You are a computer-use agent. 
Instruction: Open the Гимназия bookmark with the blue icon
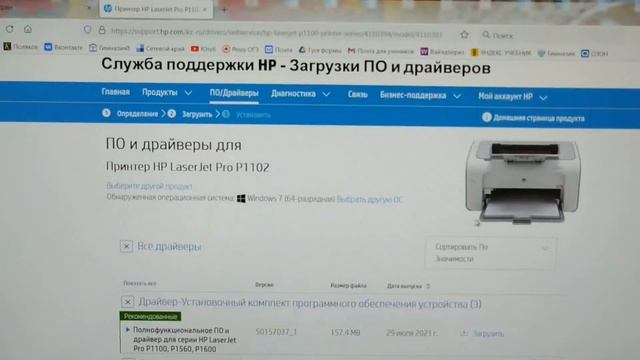pyautogui.click(x=556, y=53)
